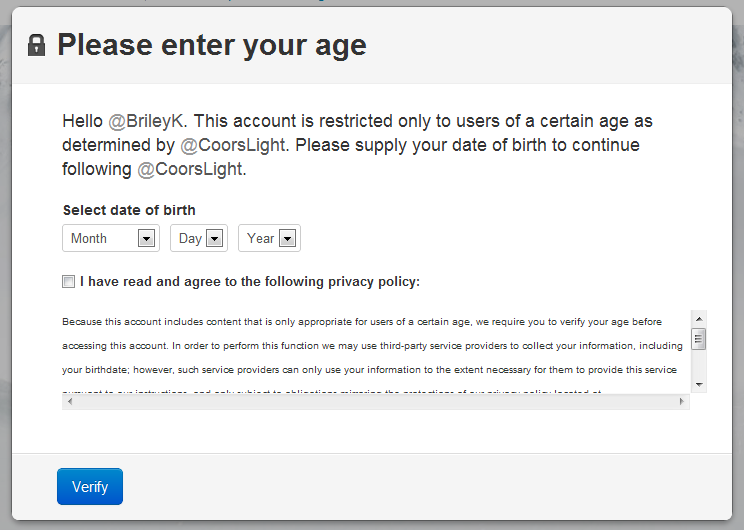
Task: Click the 'Select date of birth' label
Action: [x=129, y=210]
